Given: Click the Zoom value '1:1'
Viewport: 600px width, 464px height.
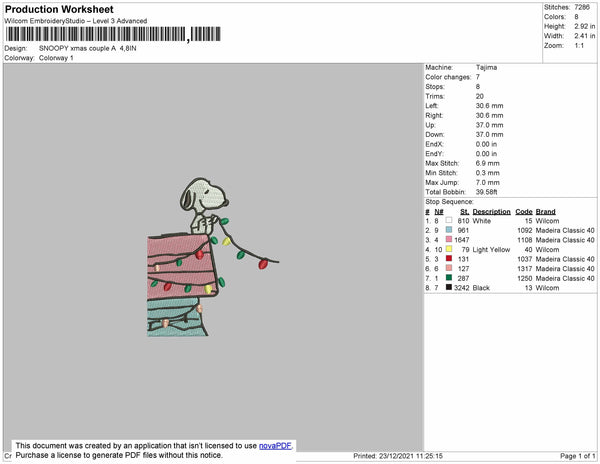Looking at the screenshot, I should (579, 46).
